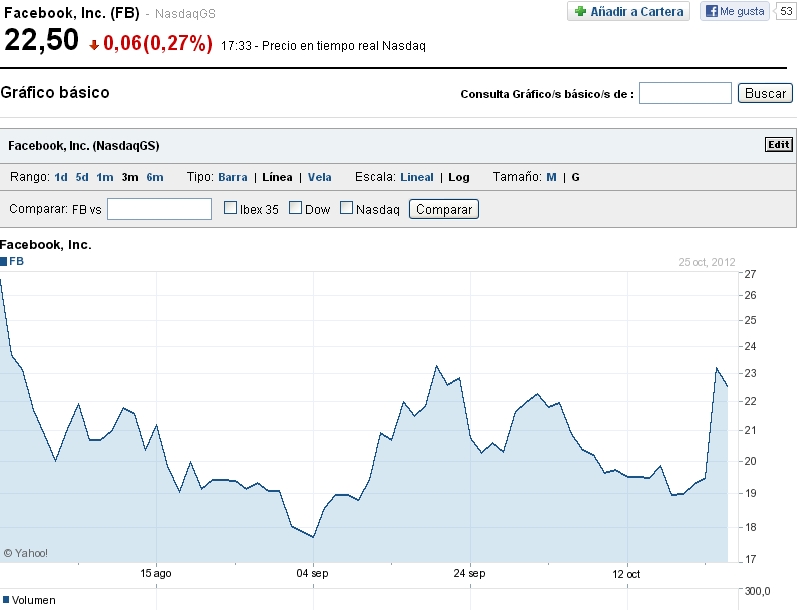Set chart range to 1m
Viewport: 799px width, 610px height.
coord(105,177)
